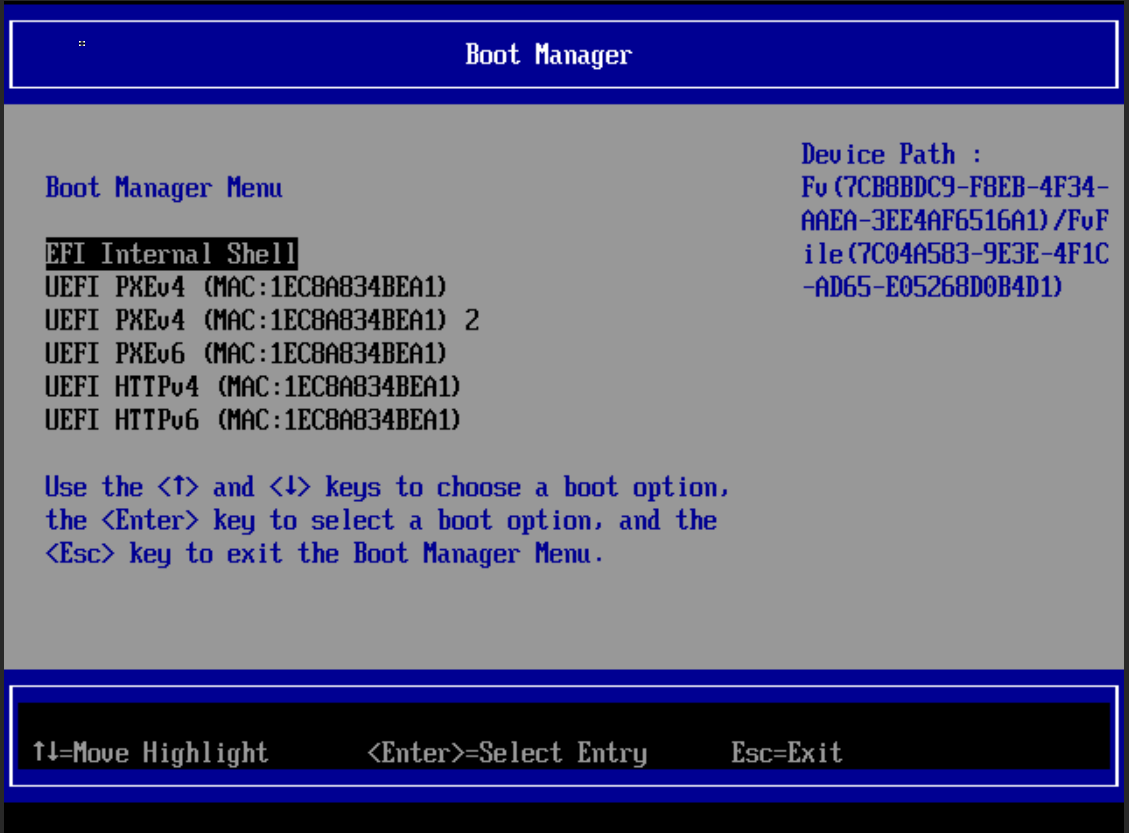Click the small dotted icon in title bar

(81, 43)
